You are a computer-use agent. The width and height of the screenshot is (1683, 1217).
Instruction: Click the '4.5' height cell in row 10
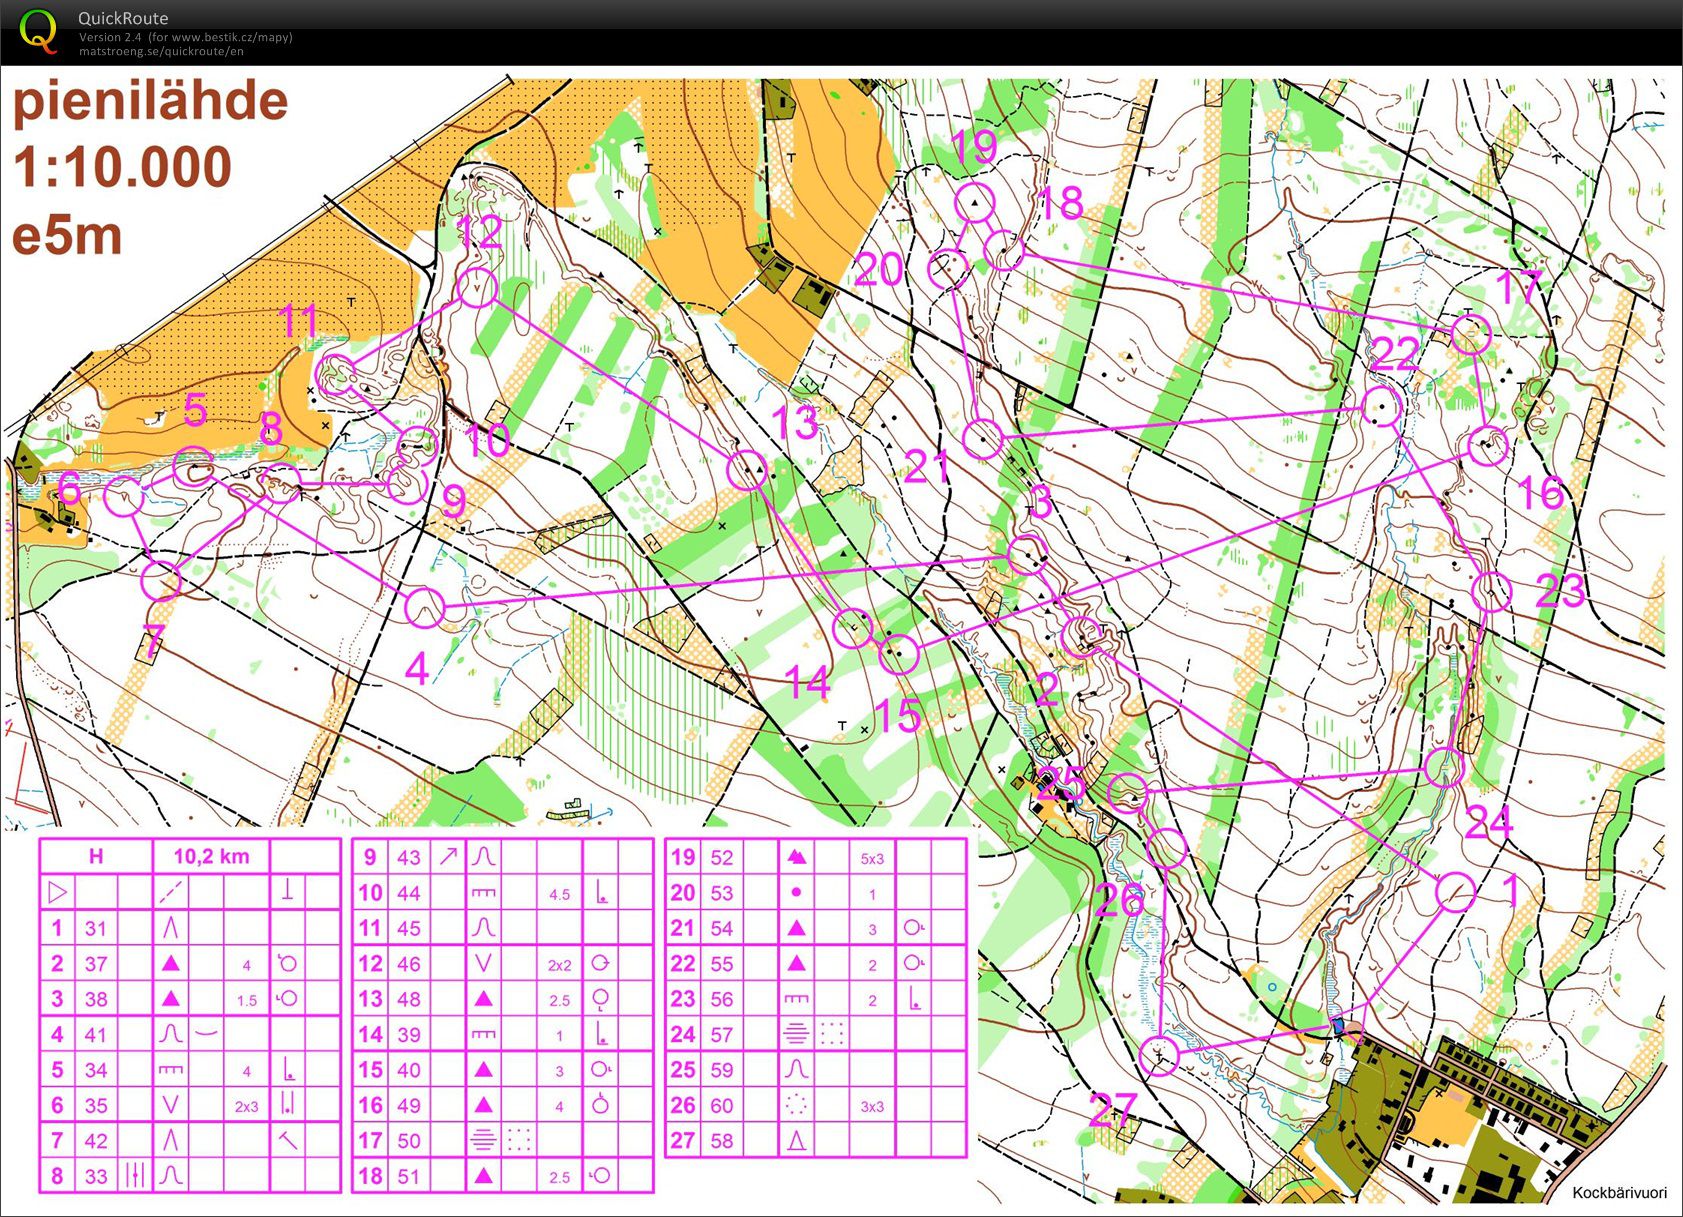[559, 894]
